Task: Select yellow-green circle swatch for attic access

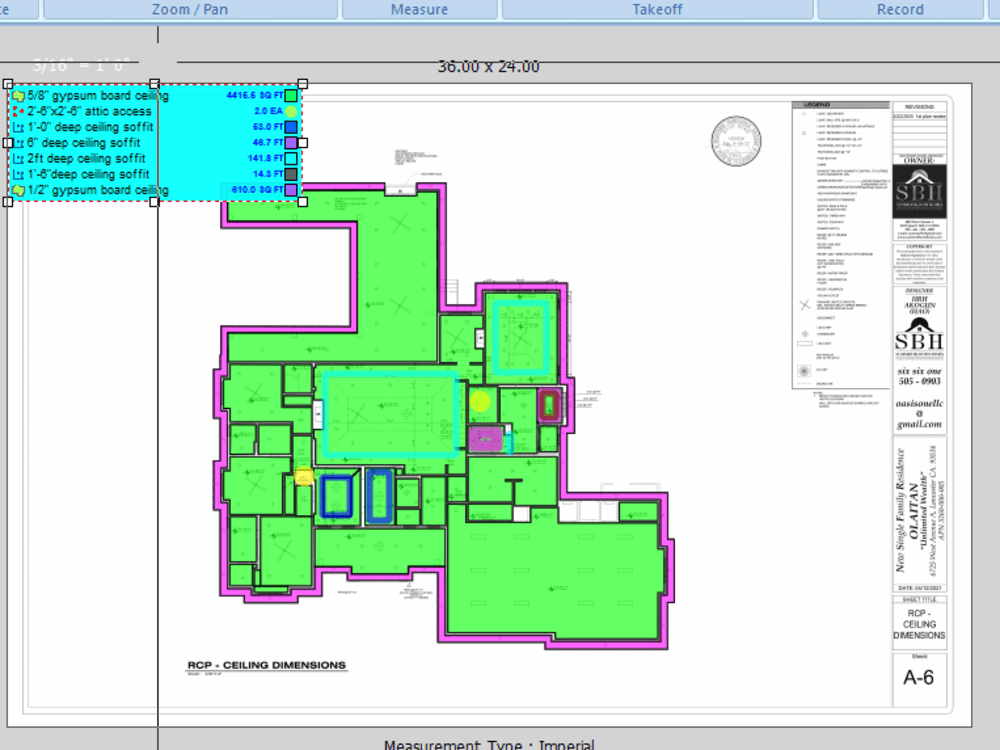Action: point(291,112)
